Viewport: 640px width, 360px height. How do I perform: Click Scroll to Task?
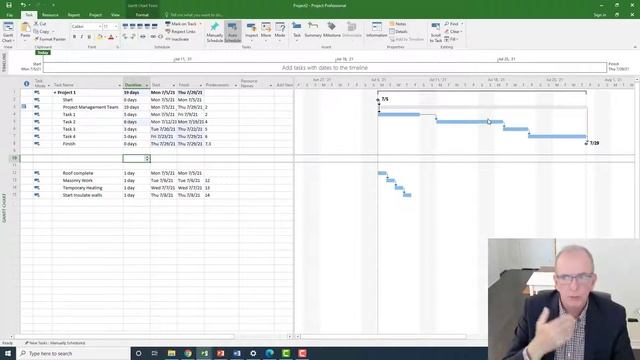pyautogui.click(x=436, y=32)
